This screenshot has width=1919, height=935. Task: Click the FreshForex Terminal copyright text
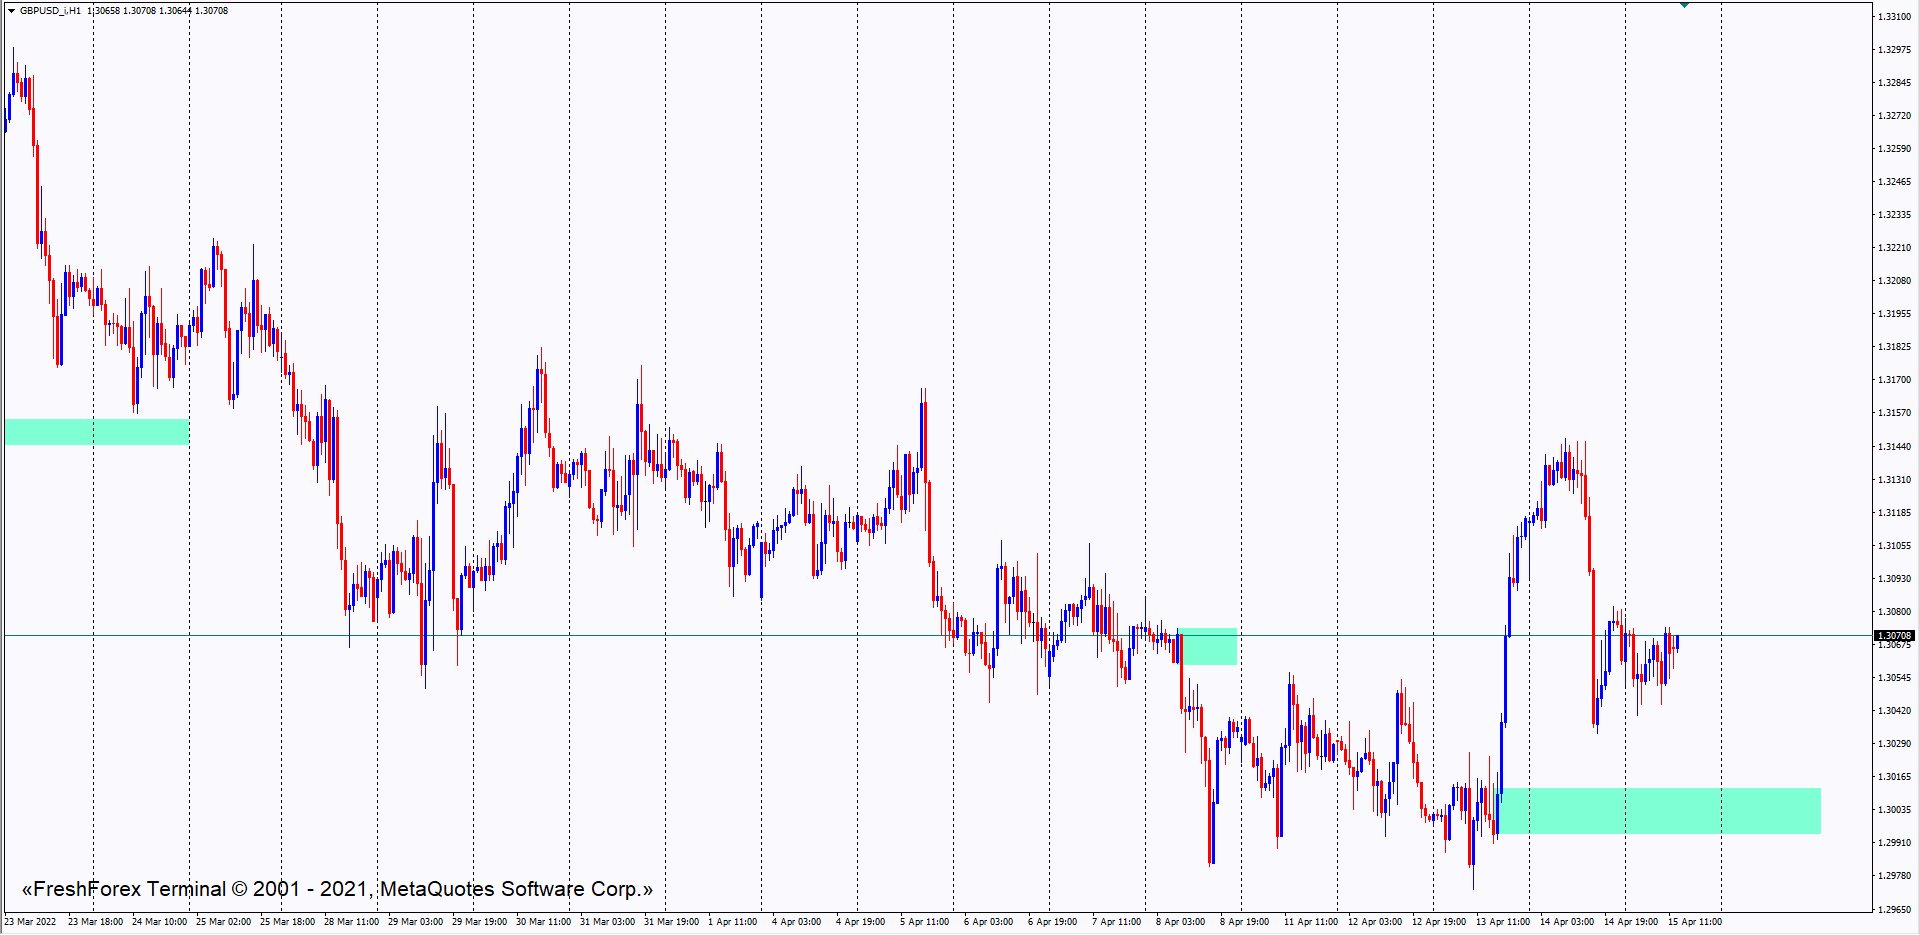point(337,889)
